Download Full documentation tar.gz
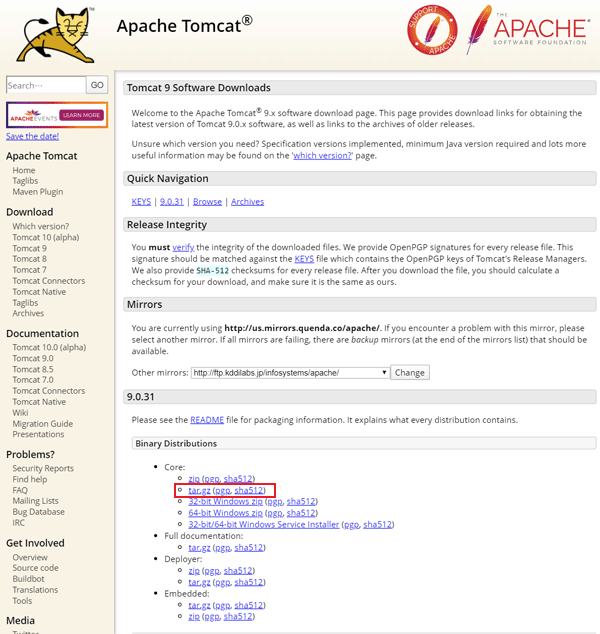Screen dimensions: 600x634 pyautogui.click(x=199, y=547)
